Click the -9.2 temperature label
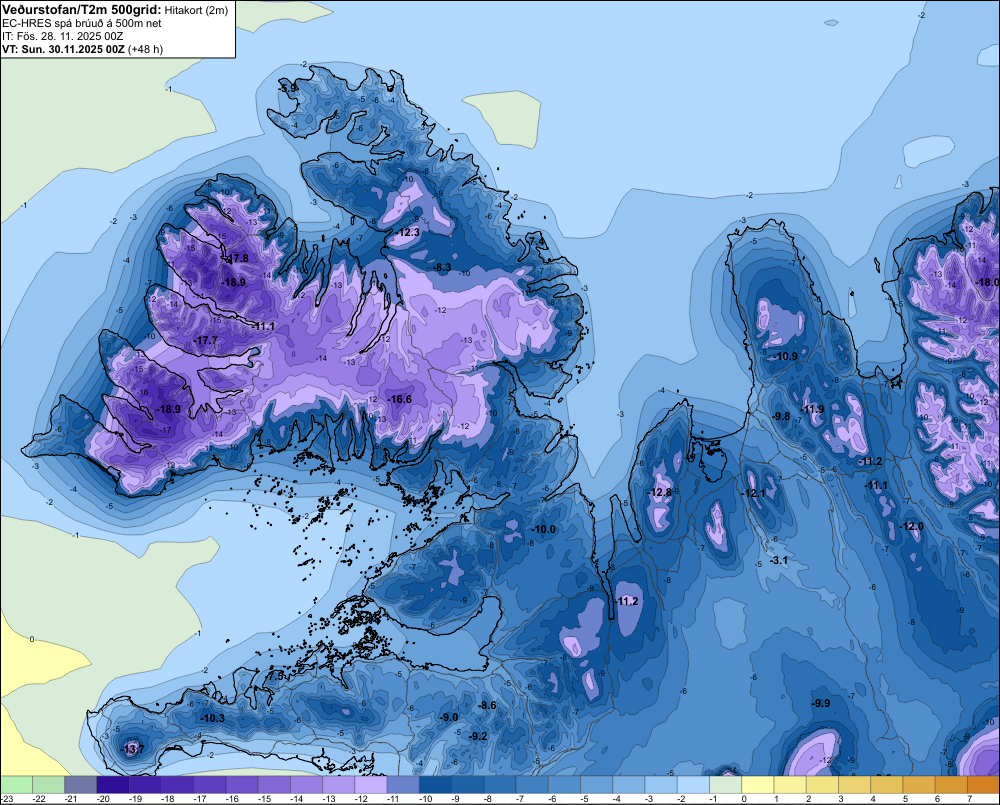 478,735
